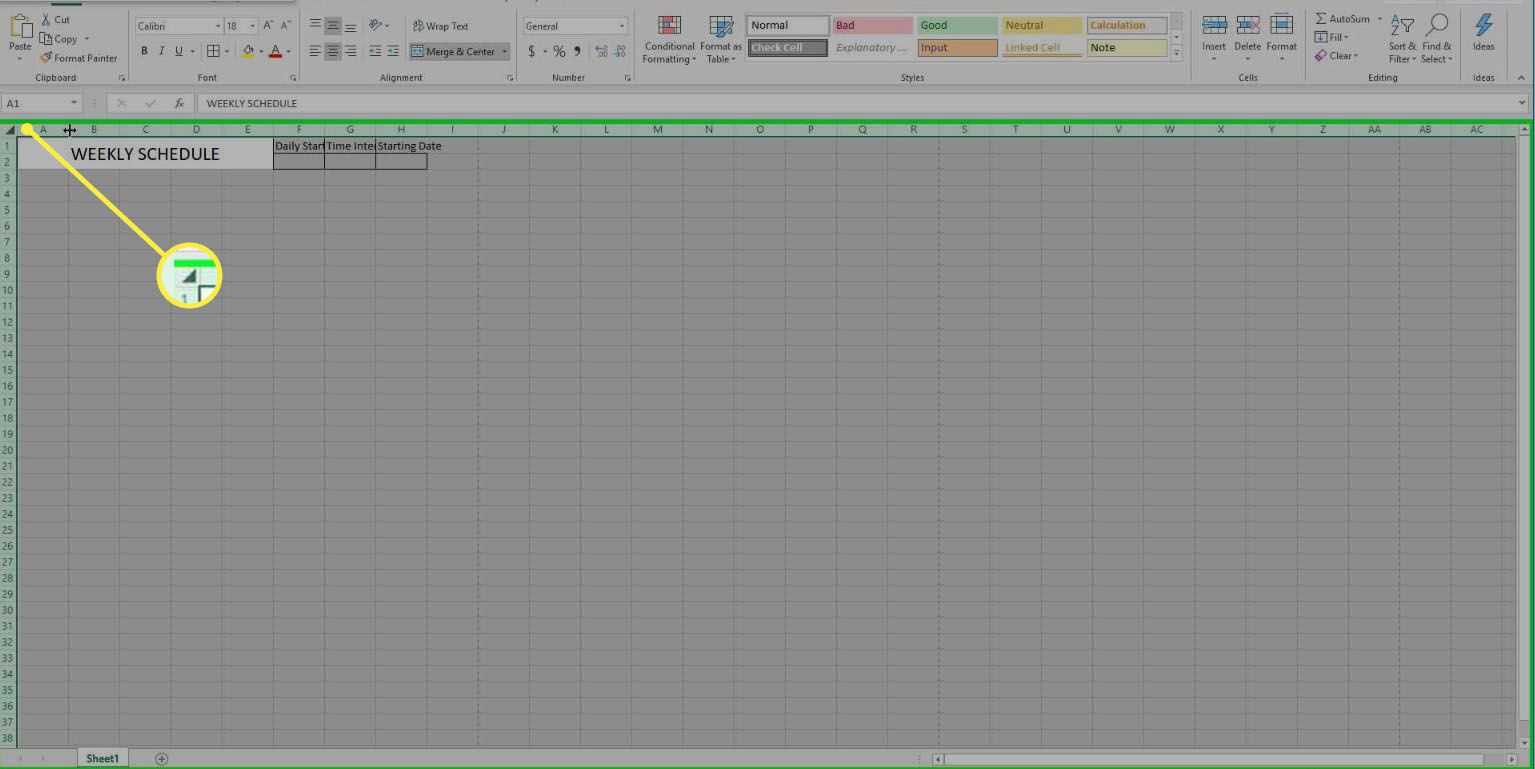The height and width of the screenshot is (769, 1535).
Task: Open the Calibri font name dropdown
Action: 218,26
